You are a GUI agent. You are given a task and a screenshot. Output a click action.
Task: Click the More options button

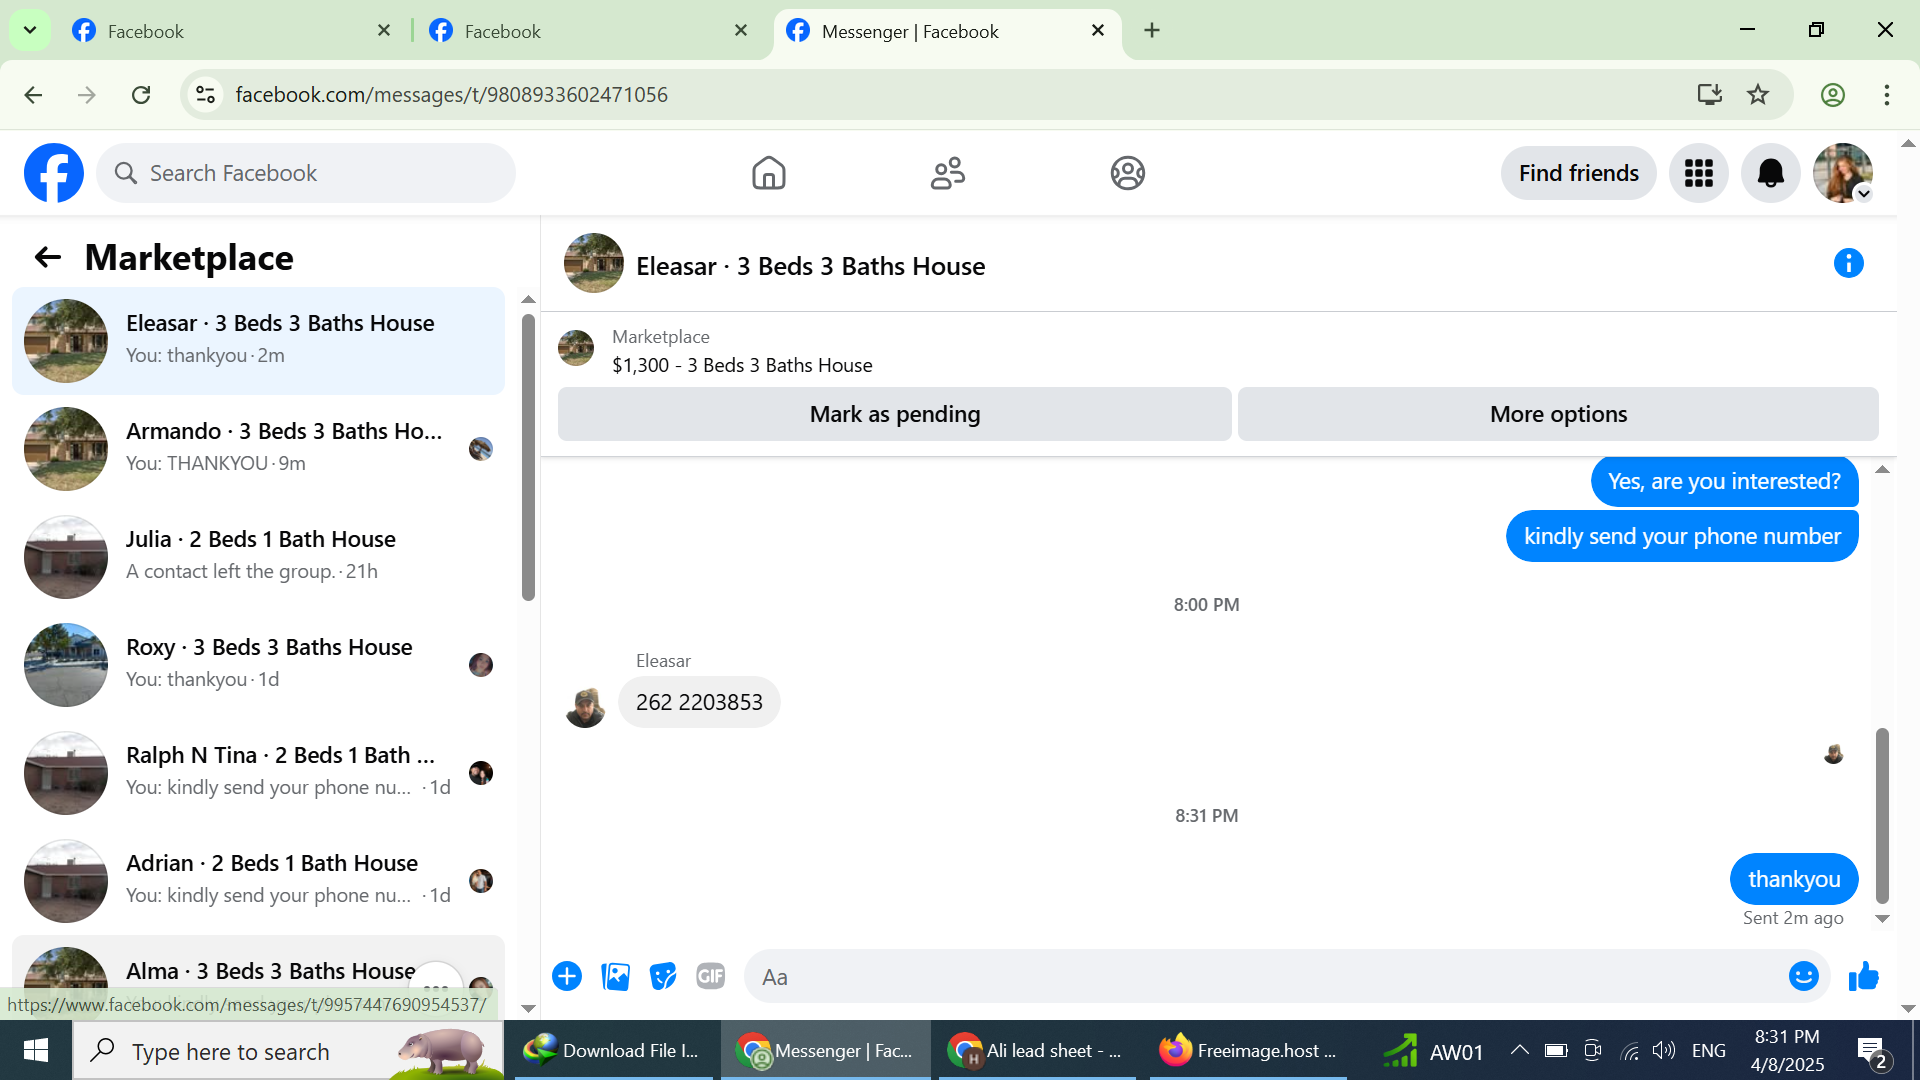point(1557,414)
